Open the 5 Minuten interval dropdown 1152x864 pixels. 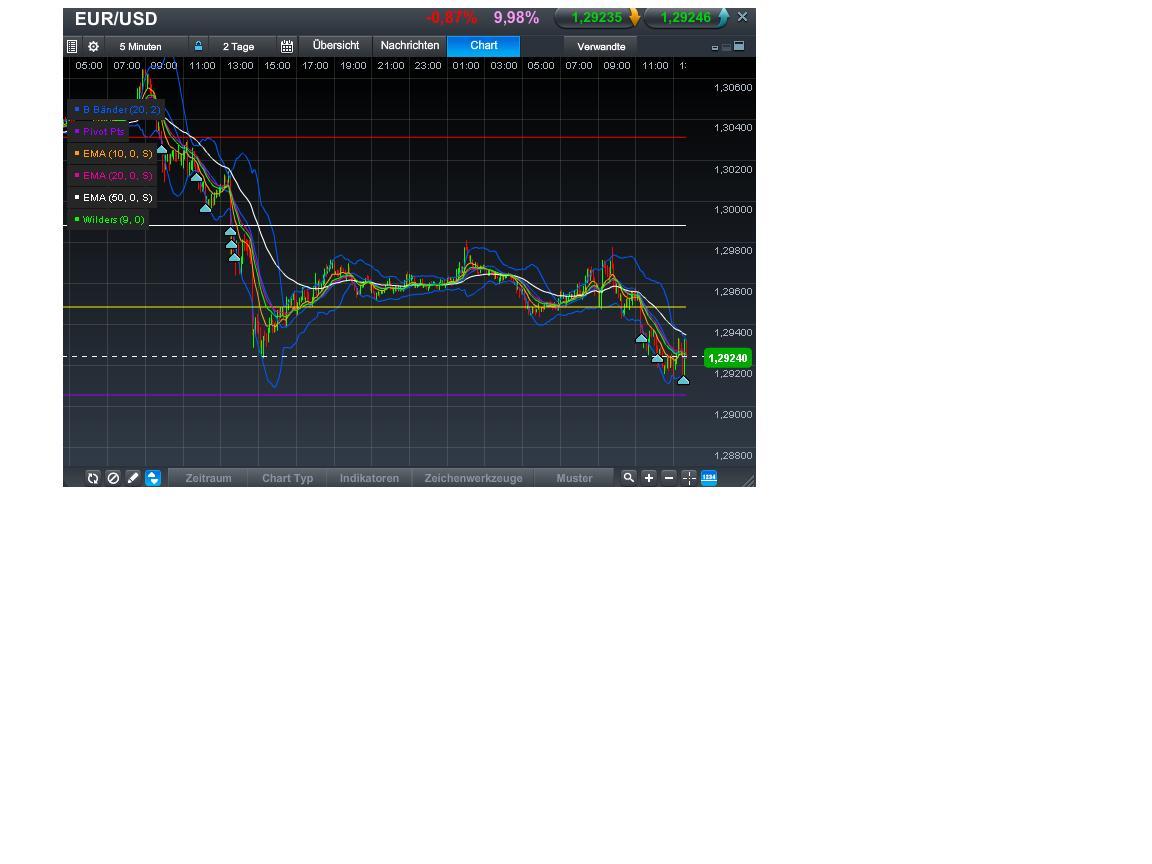pos(140,46)
